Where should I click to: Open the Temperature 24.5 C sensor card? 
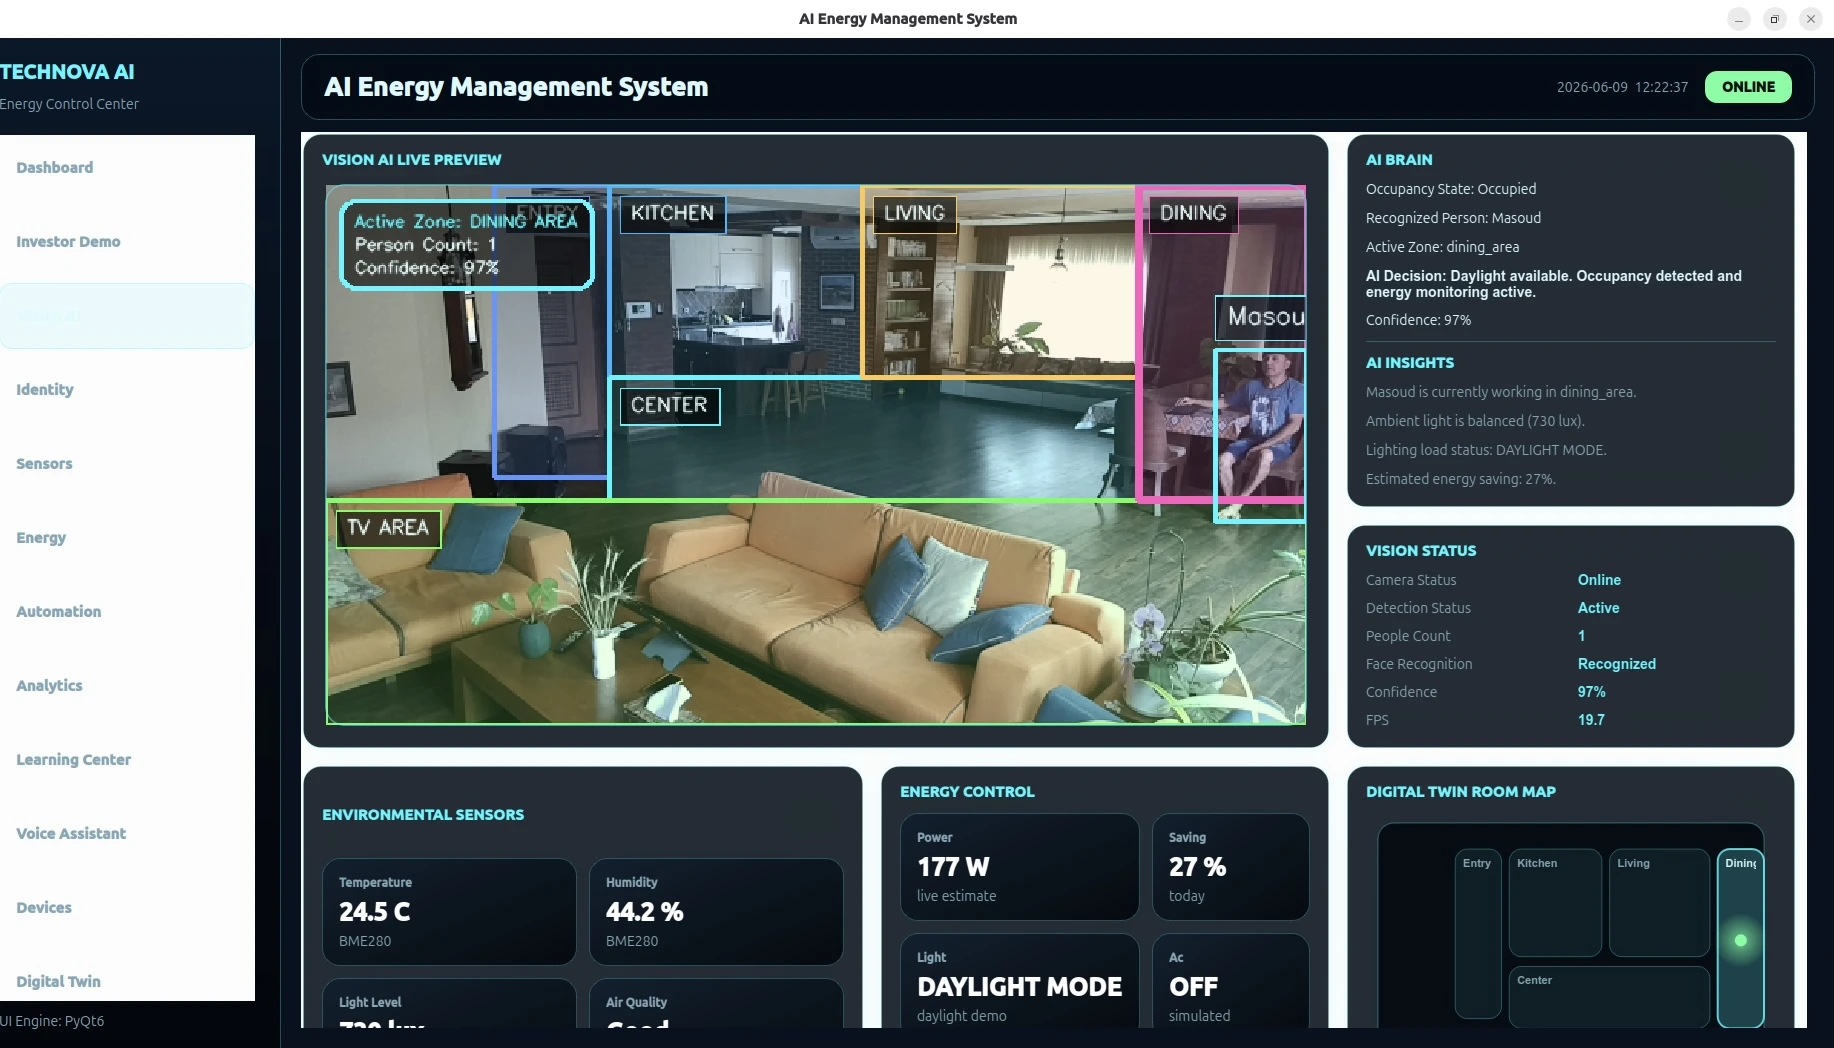[x=449, y=912]
